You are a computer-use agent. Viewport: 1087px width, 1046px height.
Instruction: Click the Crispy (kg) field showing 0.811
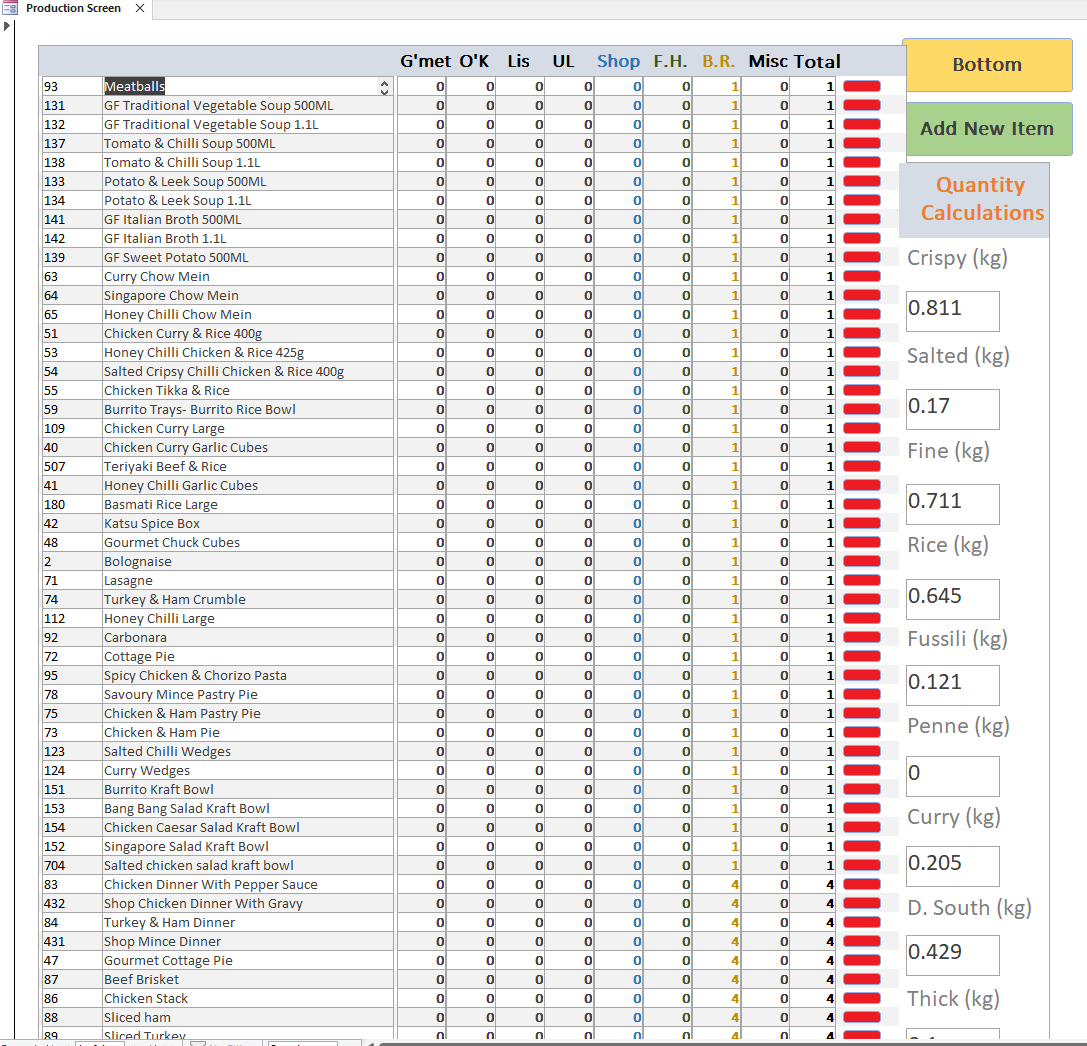(953, 311)
